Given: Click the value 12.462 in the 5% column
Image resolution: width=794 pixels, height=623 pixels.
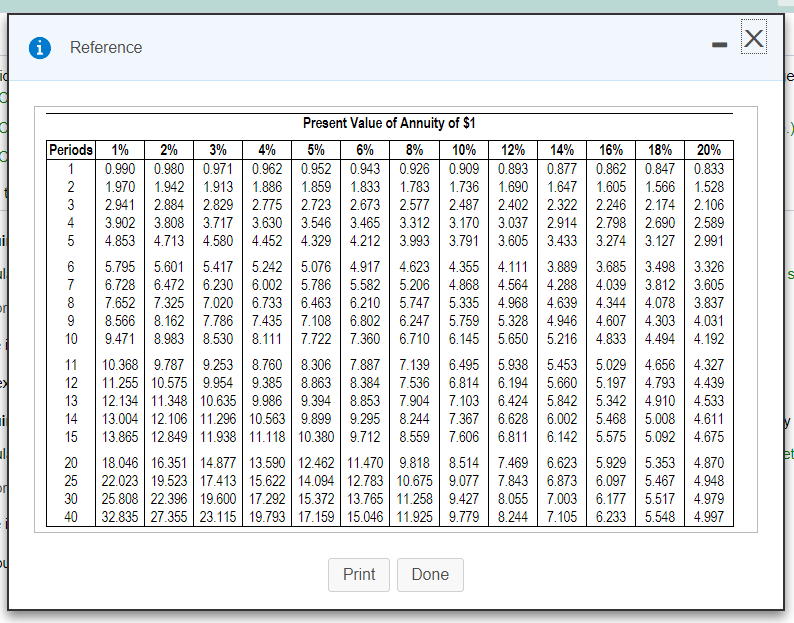Looking at the screenshot, I should click(316, 463).
